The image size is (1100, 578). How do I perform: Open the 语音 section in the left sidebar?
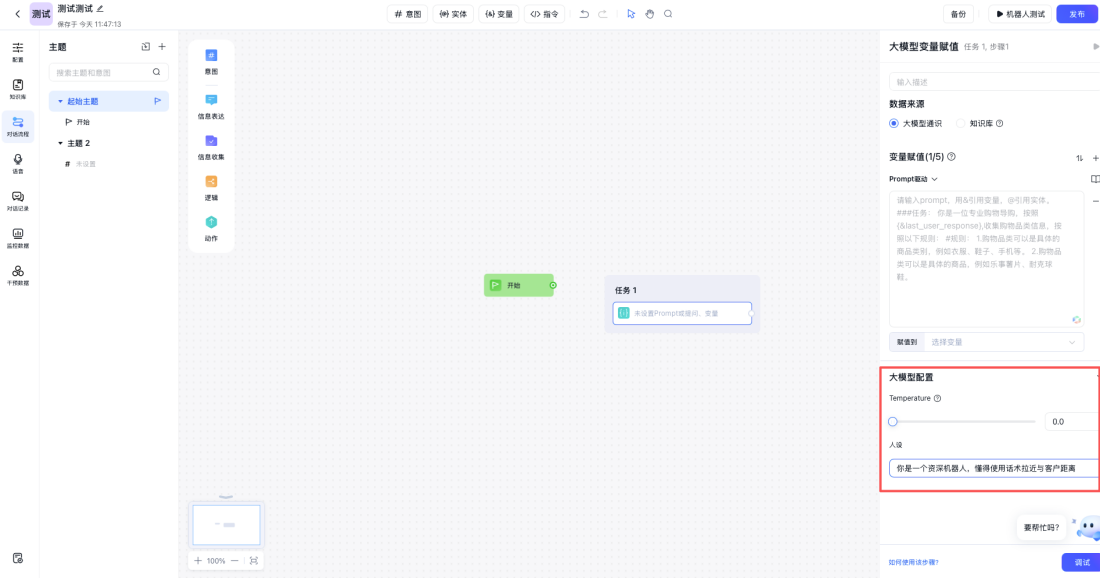pyautogui.click(x=18, y=163)
